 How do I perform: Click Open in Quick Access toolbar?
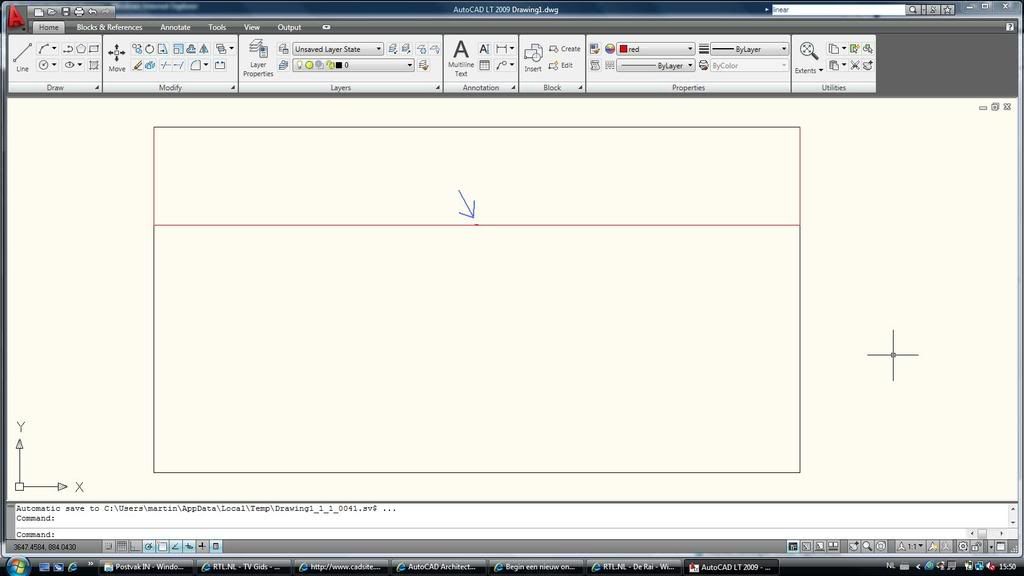point(52,12)
